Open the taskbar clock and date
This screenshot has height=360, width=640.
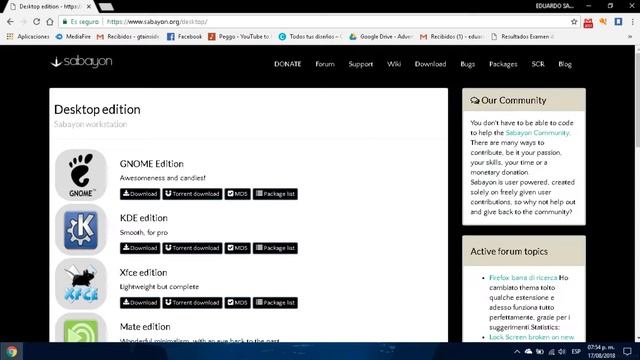coord(601,351)
